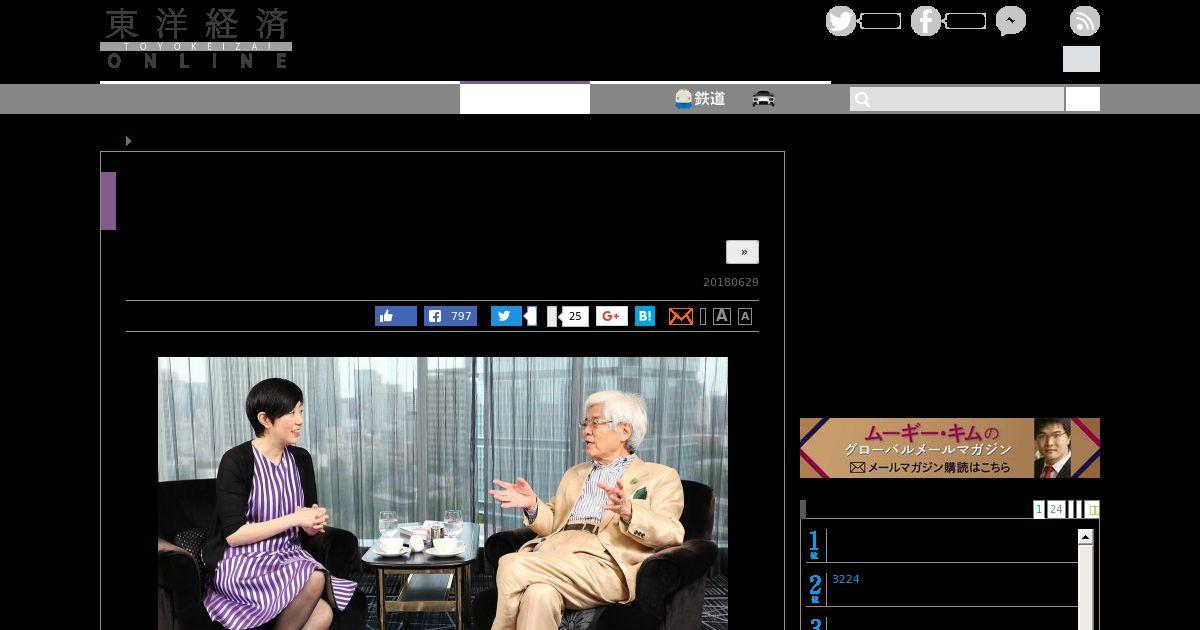Open ranking item number 1

[940, 545]
